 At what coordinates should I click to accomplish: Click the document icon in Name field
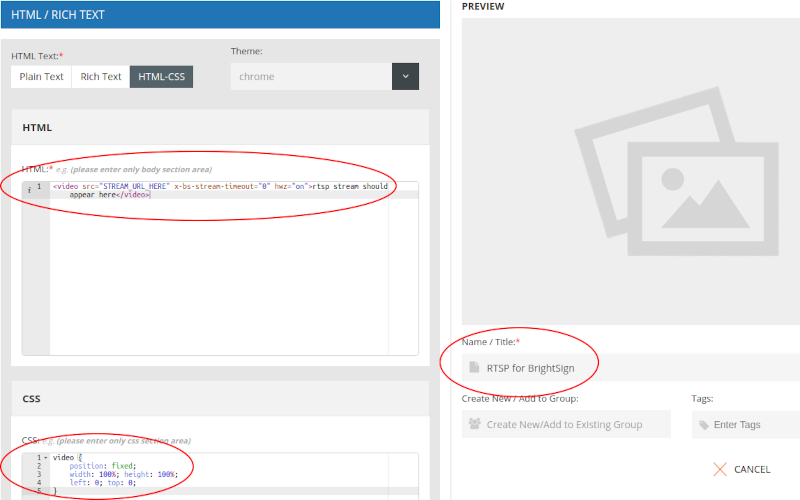tap(474, 367)
